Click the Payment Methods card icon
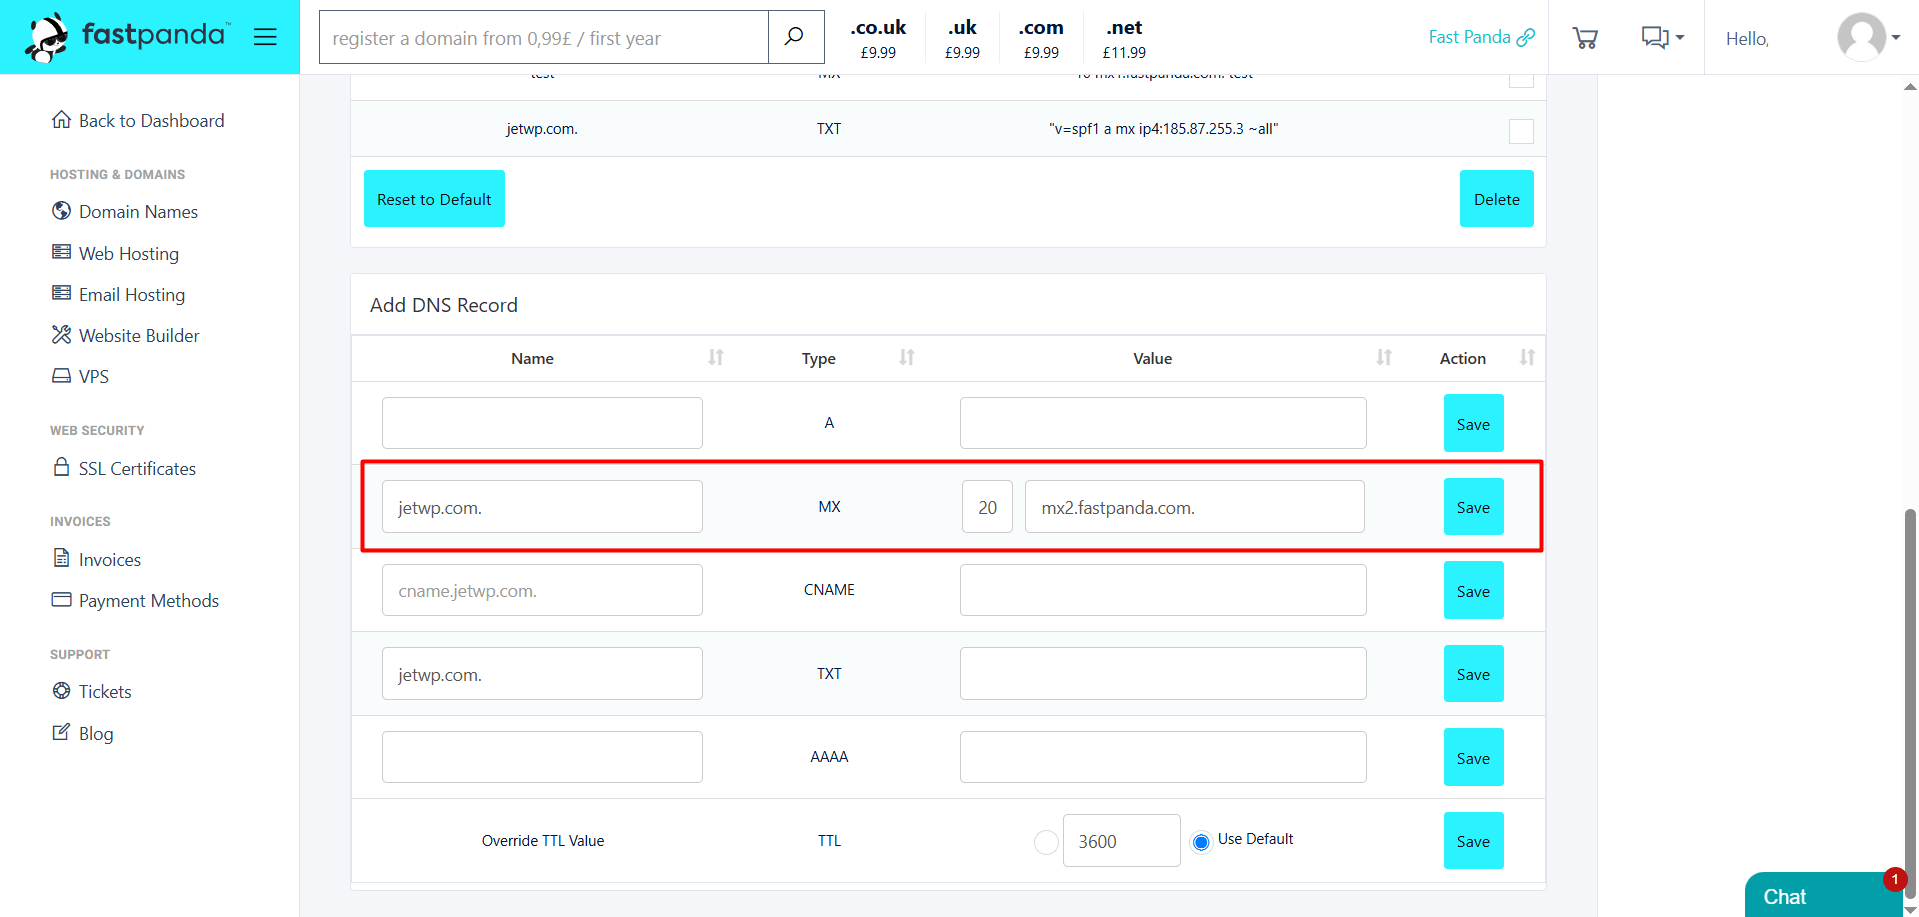The image size is (1919, 917). (x=61, y=599)
